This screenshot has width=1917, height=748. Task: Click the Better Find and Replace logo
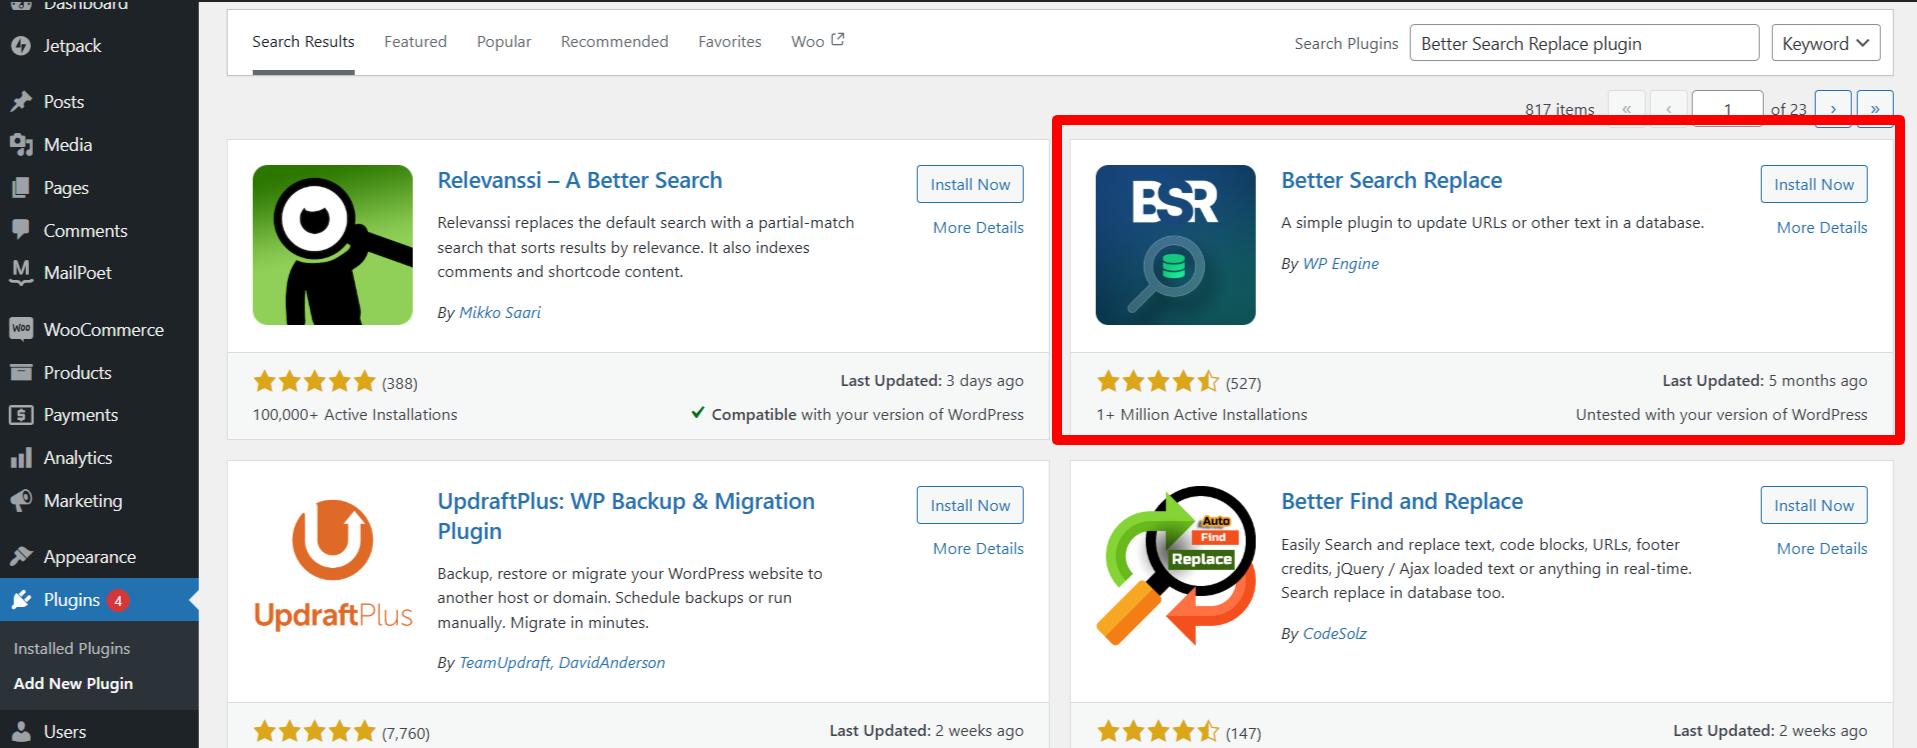coord(1175,566)
